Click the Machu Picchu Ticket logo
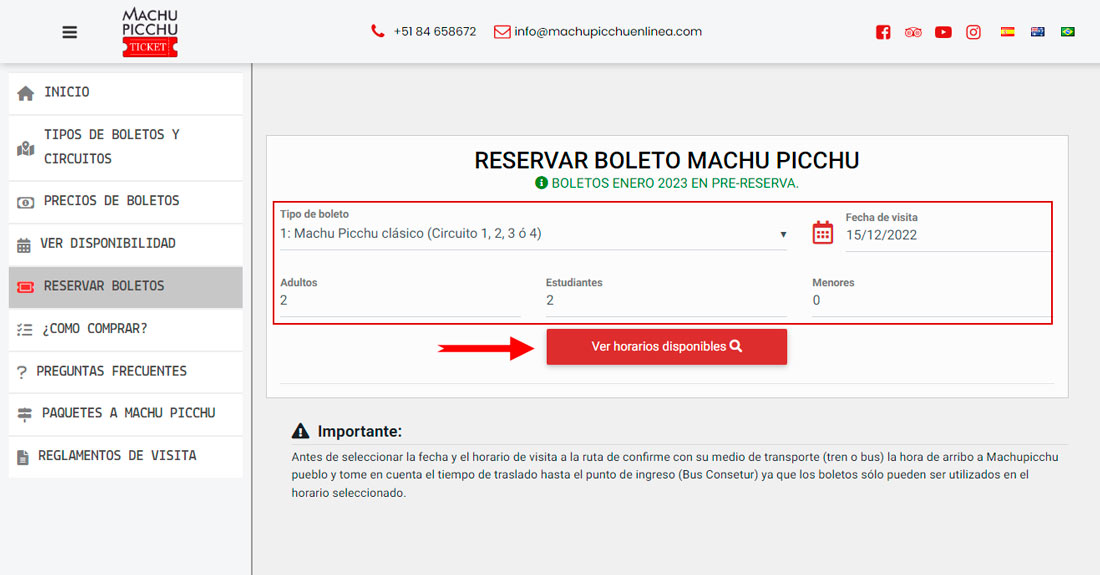This screenshot has width=1100, height=575. tap(149, 32)
